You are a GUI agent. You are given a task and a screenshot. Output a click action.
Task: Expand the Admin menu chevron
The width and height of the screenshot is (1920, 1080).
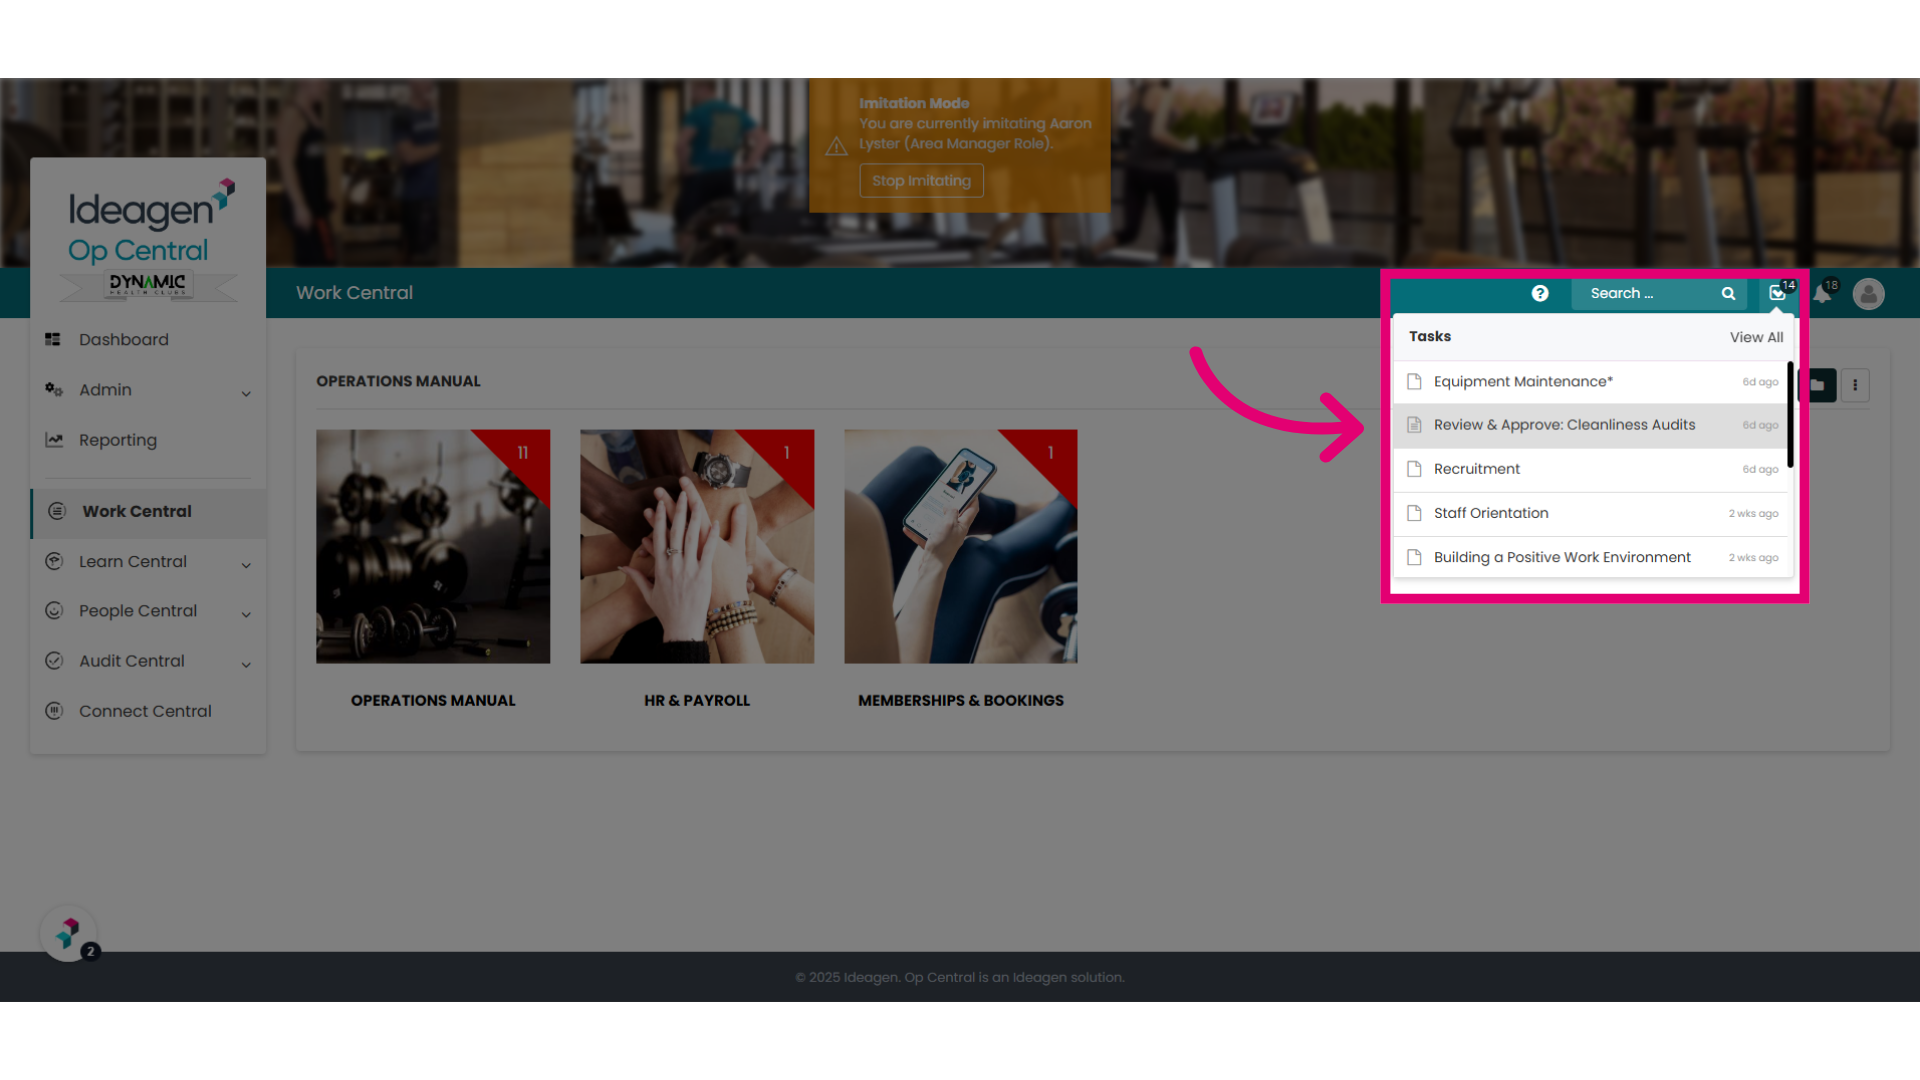coord(246,393)
